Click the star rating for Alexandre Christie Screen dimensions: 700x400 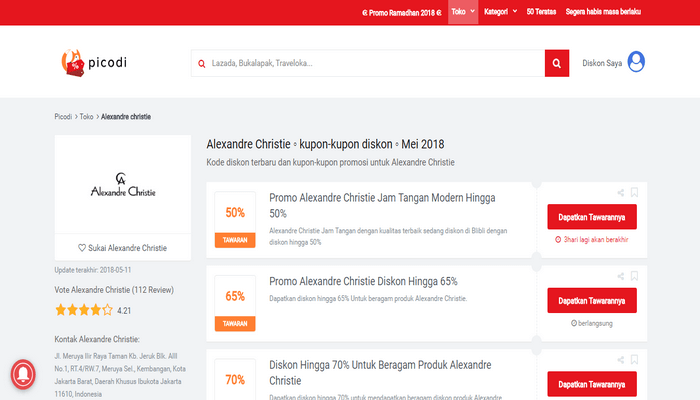click(84, 310)
